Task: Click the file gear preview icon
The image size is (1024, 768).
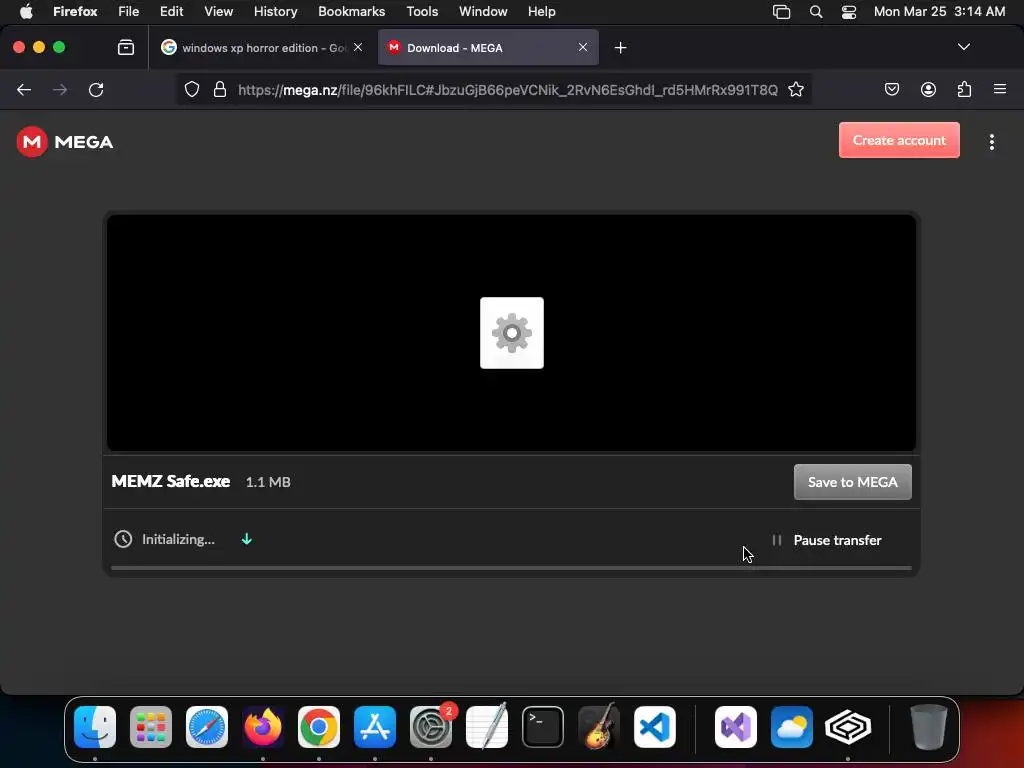Action: coord(512,333)
